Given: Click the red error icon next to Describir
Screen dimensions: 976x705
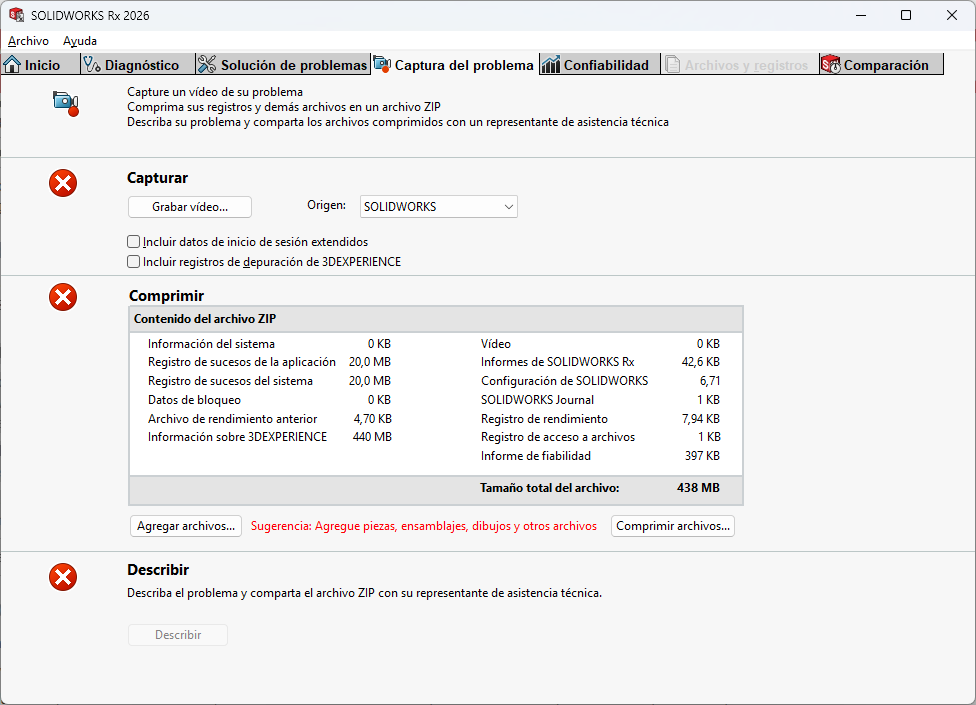Looking at the screenshot, I should [x=63, y=577].
